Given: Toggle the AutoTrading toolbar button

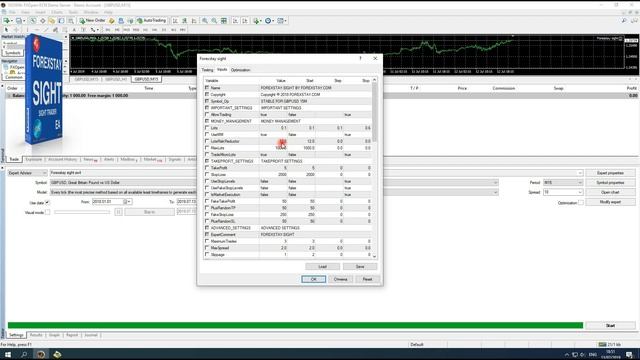Looking at the screenshot, I should click(151, 20).
